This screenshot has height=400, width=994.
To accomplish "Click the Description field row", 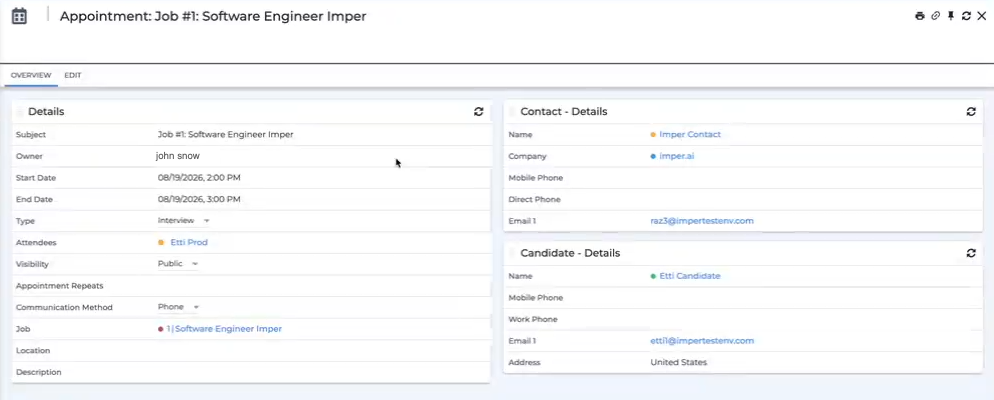I will [x=252, y=372].
